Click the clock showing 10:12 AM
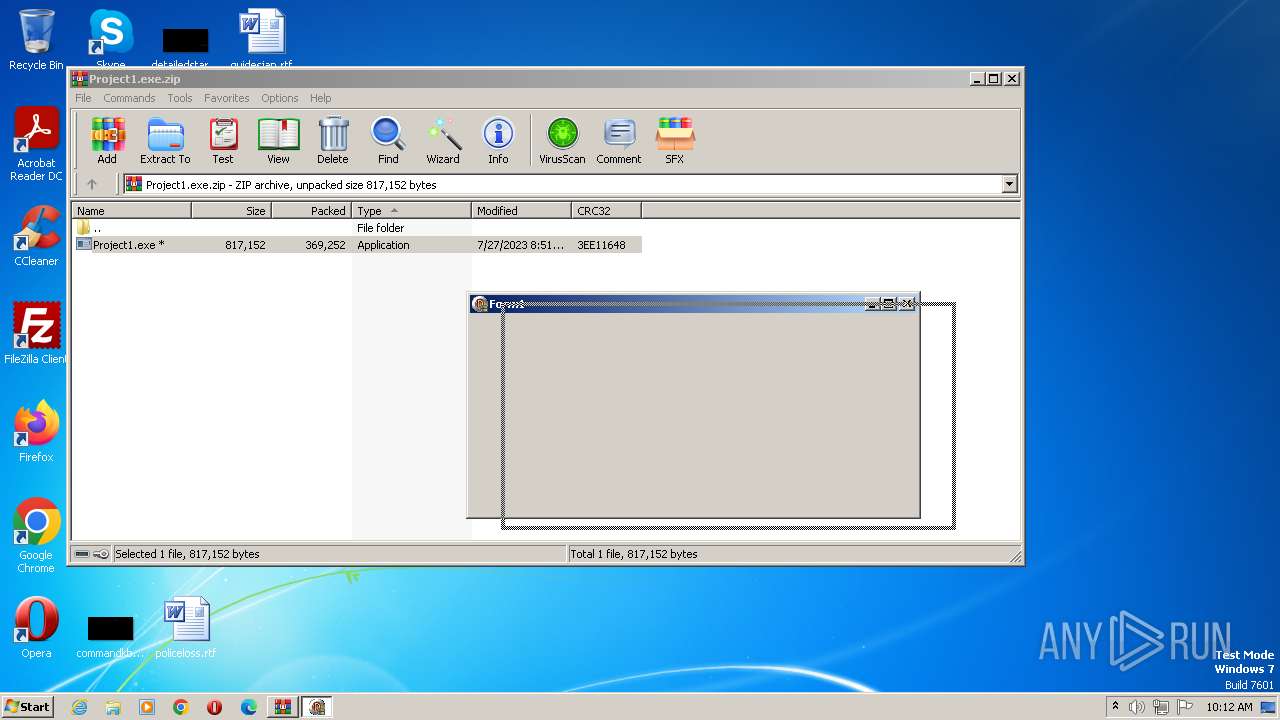1280x720 pixels. click(1229, 707)
